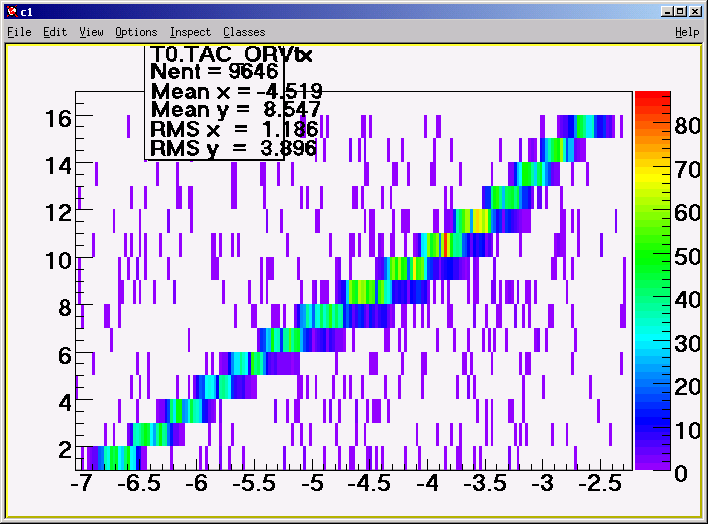This screenshot has width=708, height=524.
Task: Click the x-axis label -3
Action: pos(542,483)
